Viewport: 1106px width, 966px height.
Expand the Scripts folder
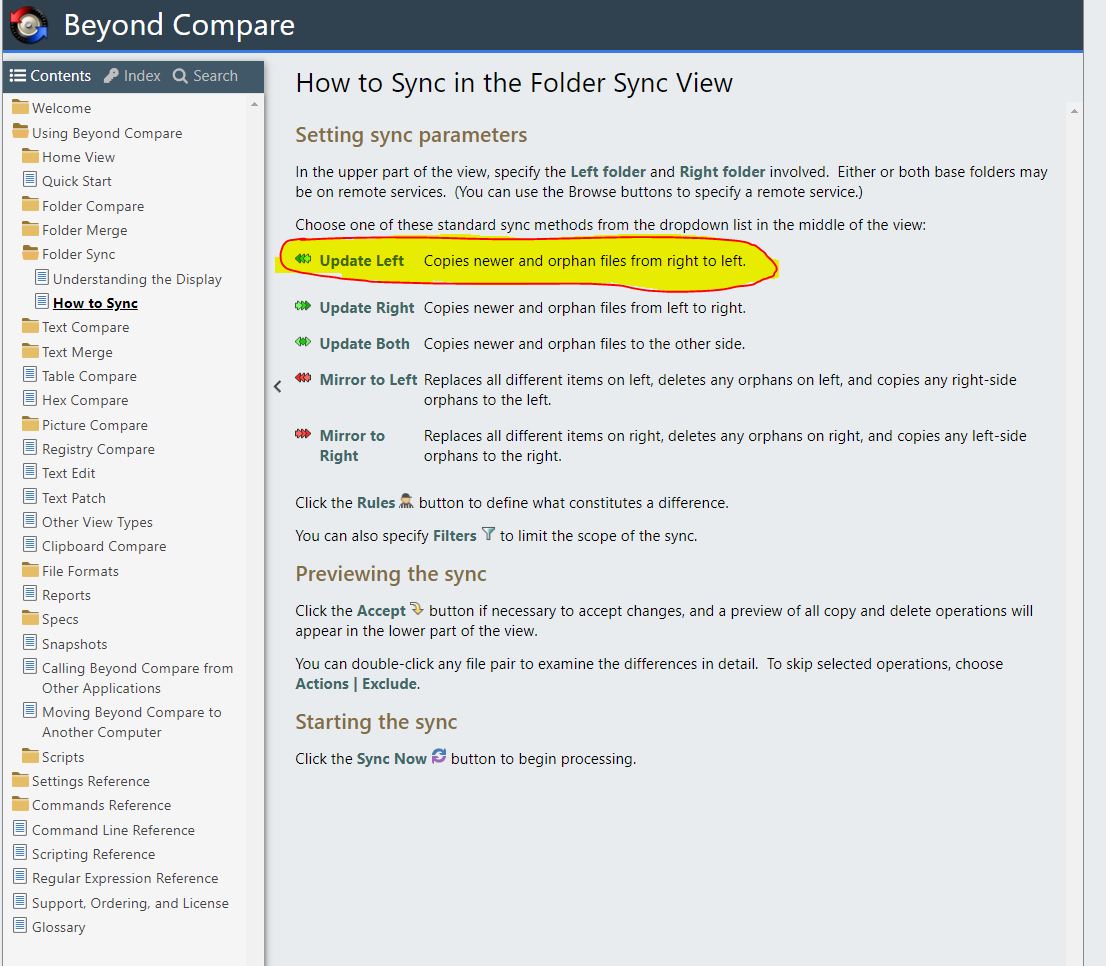pos(53,757)
